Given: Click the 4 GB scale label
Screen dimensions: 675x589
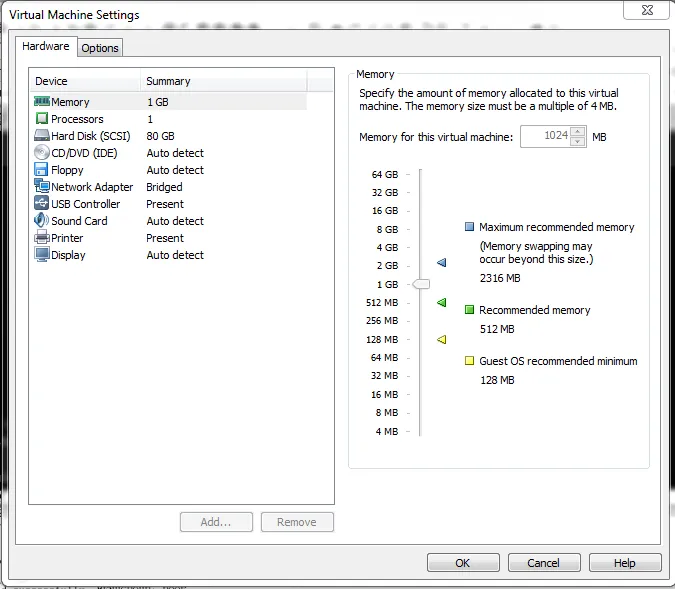Looking at the screenshot, I should point(387,248).
